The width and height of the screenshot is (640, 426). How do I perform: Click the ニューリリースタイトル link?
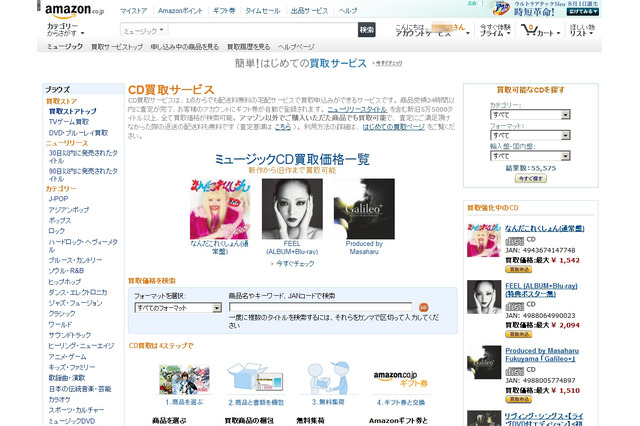[357, 109]
